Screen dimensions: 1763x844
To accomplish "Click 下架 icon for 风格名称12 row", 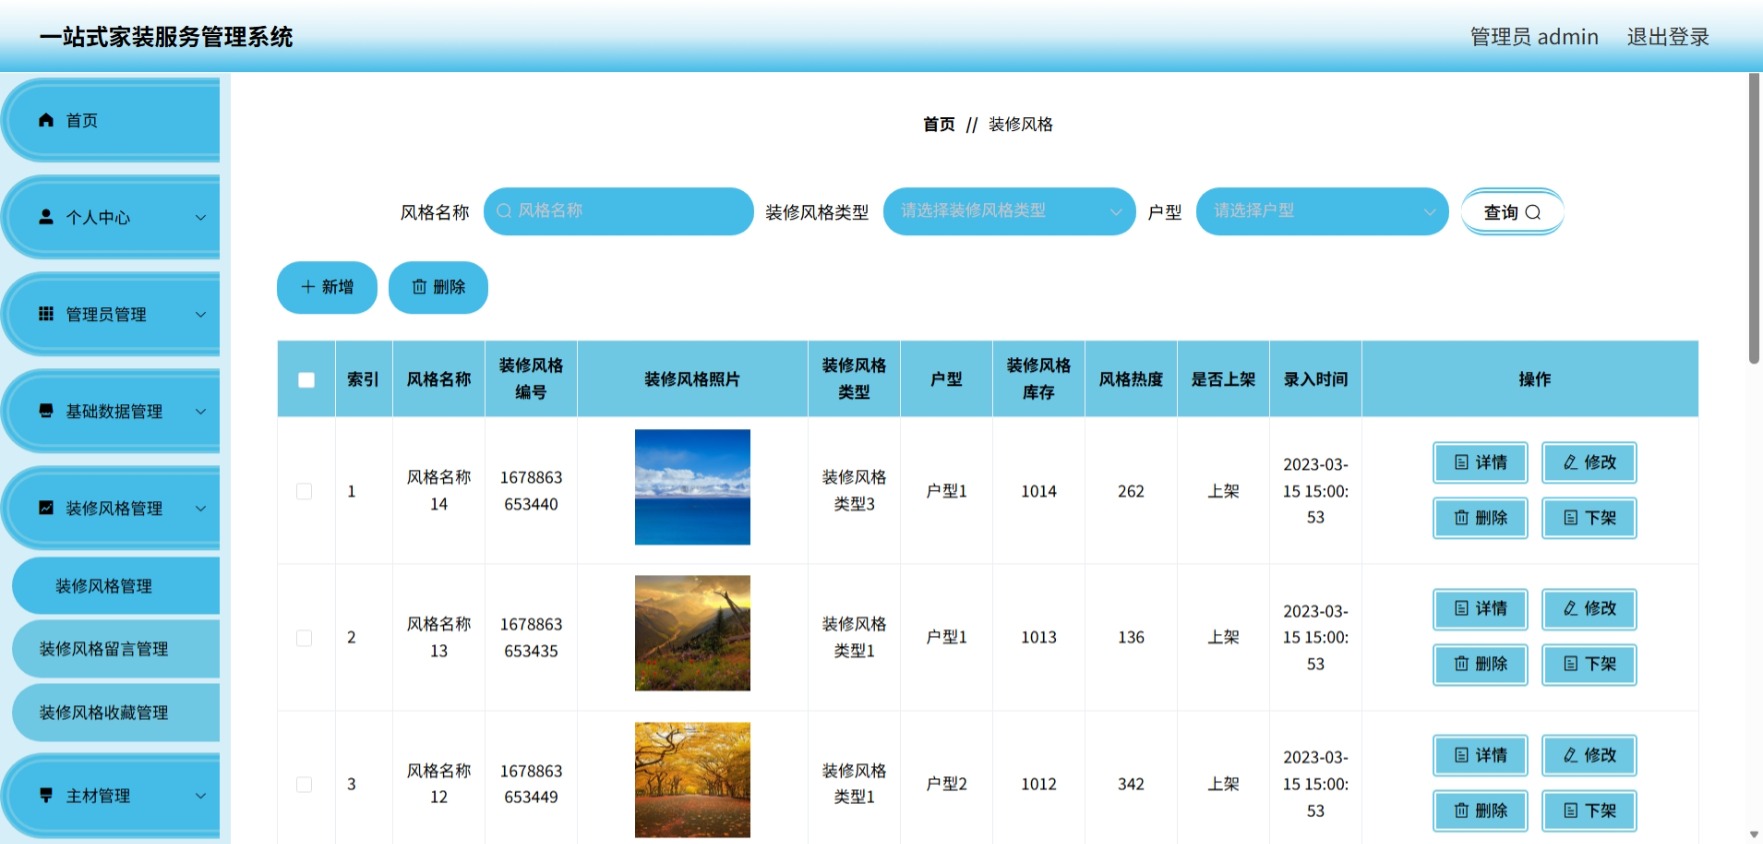I will point(1570,811).
